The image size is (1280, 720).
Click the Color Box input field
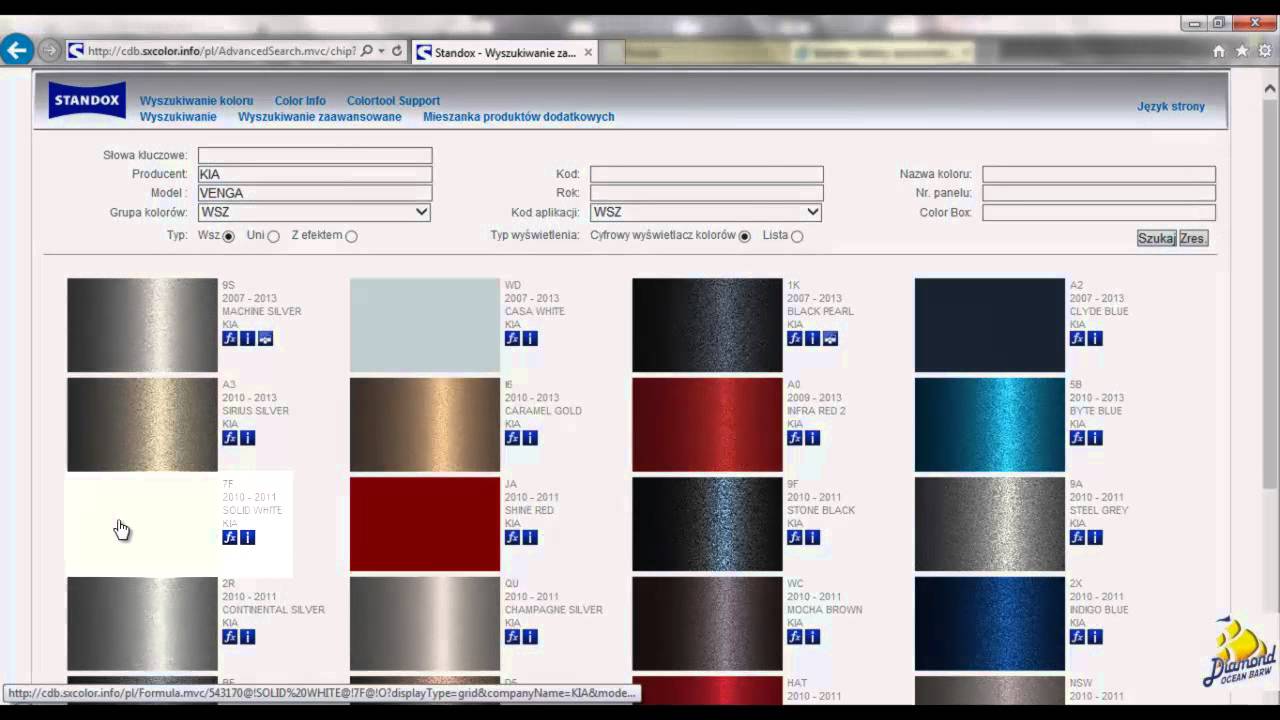pyautogui.click(x=1099, y=212)
